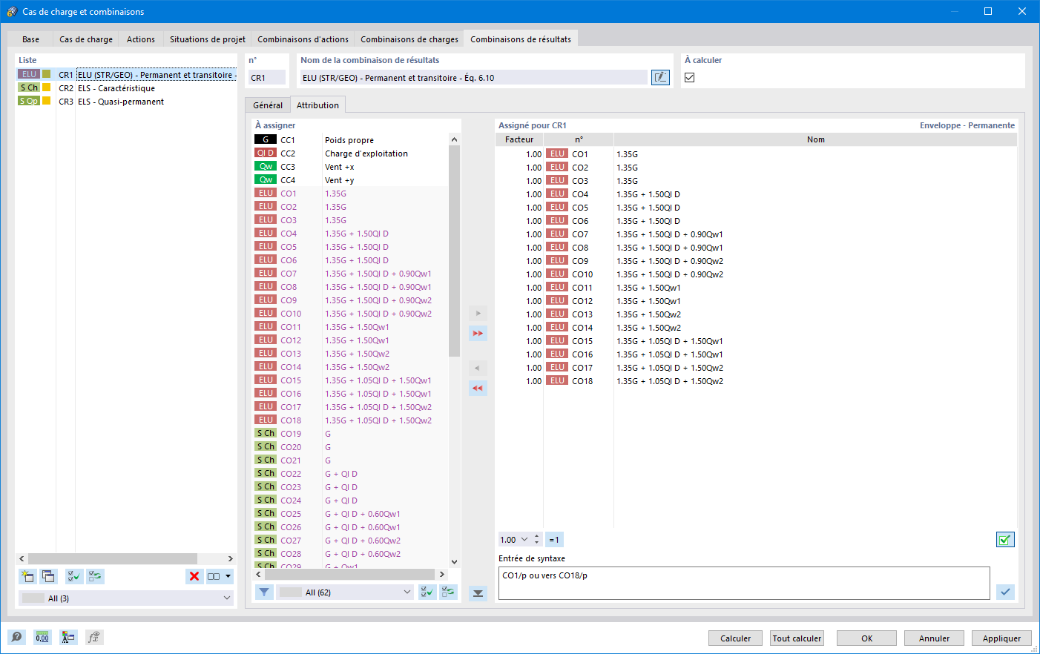Click the new result combination icon under Liste

(27, 576)
